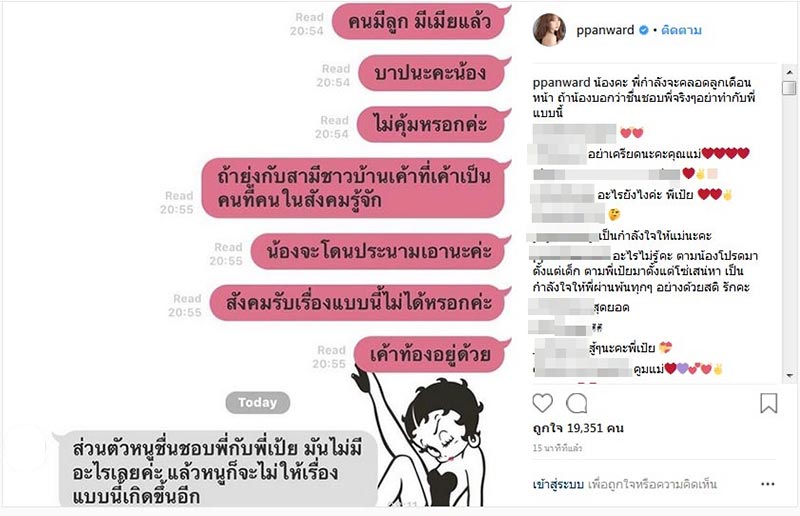This screenshot has width=800, height=516.
Task: Follow ppanward with the ติดตาม link
Action: pyautogui.click(x=681, y=30)
